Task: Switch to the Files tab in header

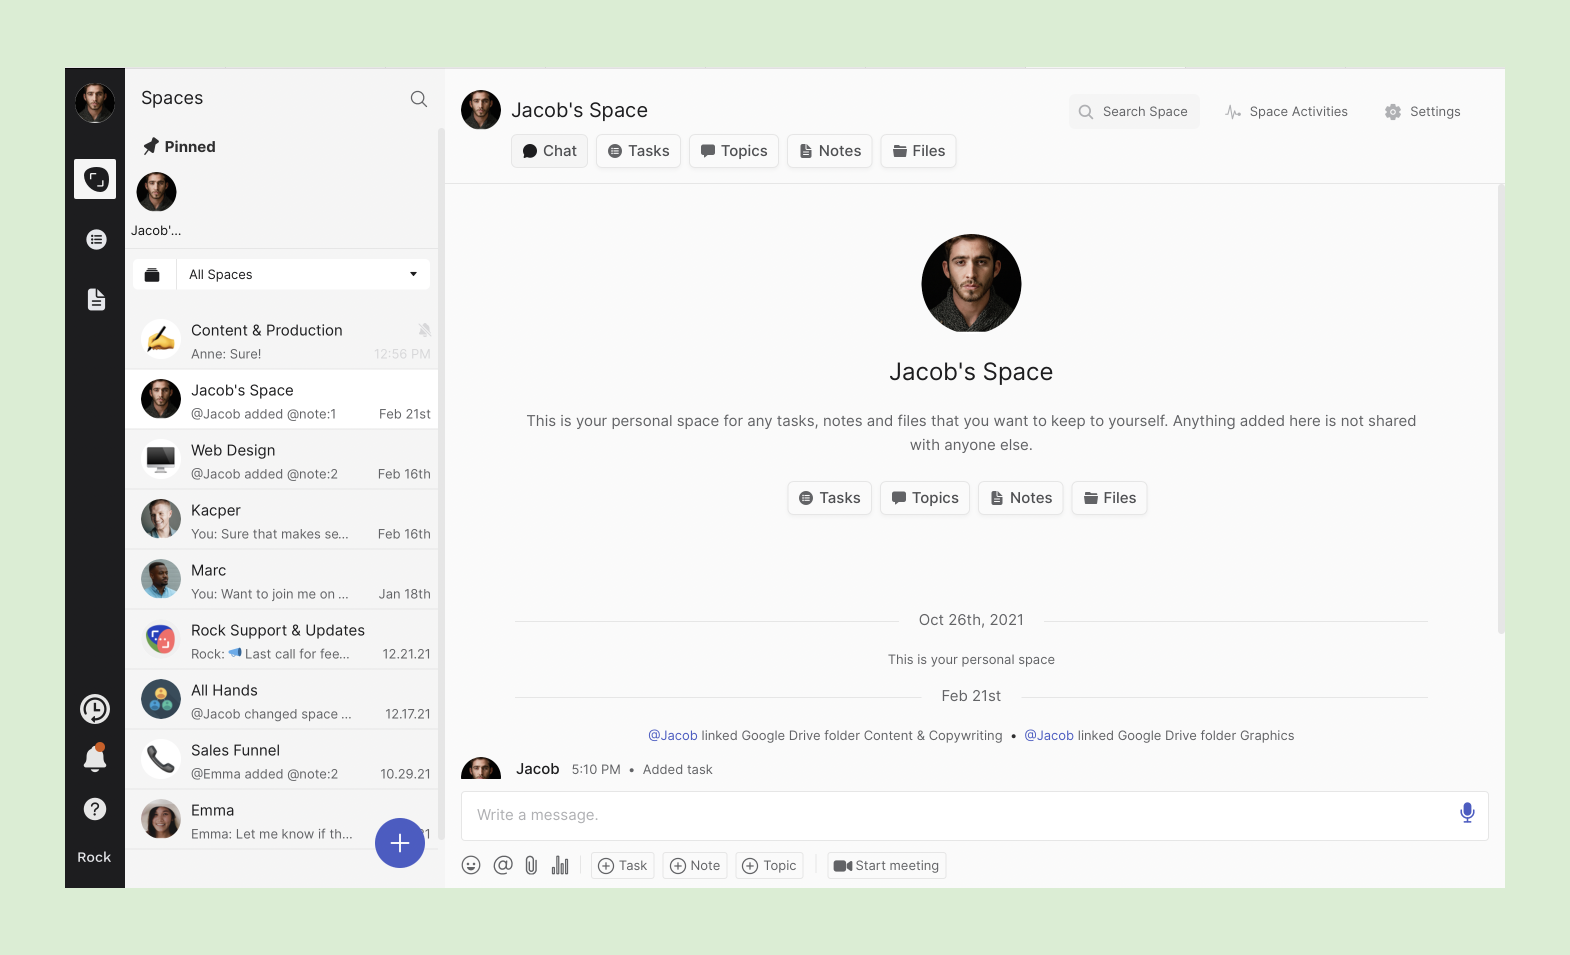Action: click(x=918, y=151)
